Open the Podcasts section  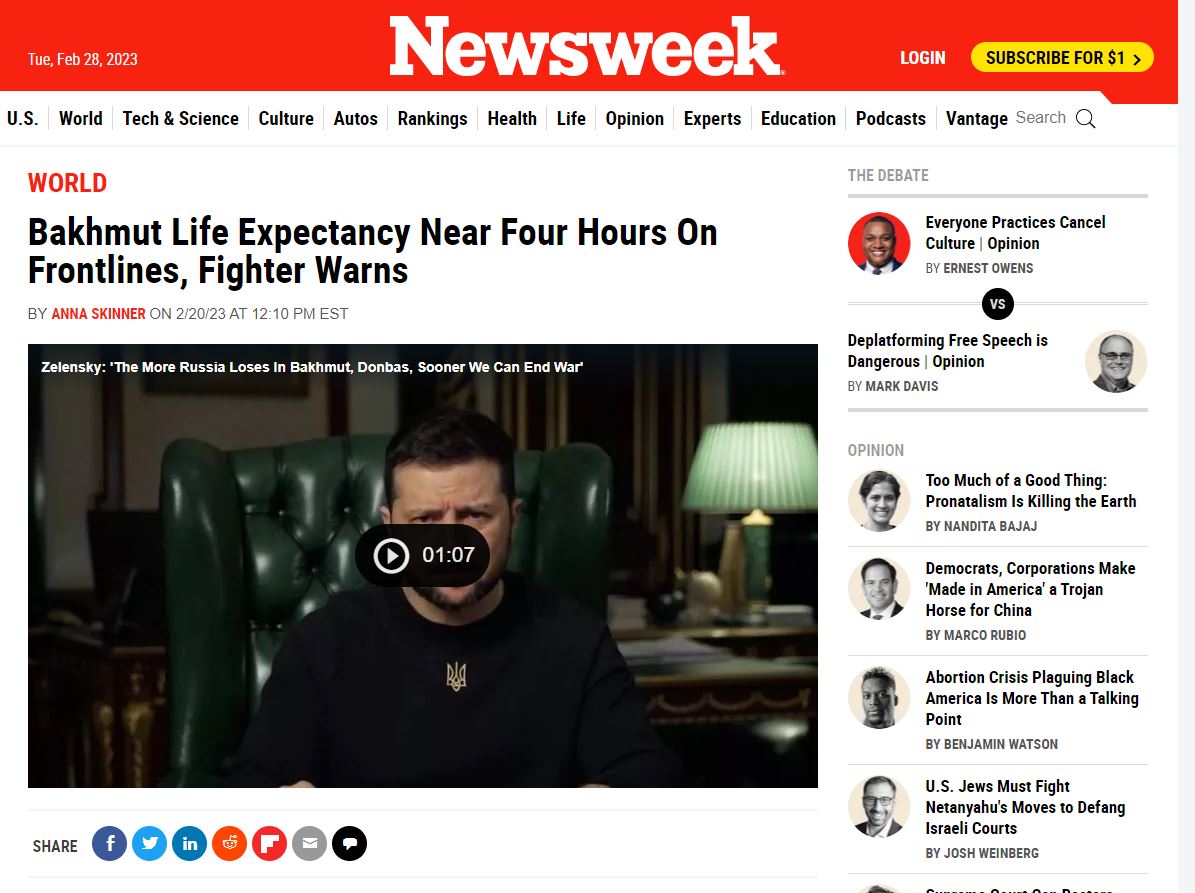(x=891, y=119)
